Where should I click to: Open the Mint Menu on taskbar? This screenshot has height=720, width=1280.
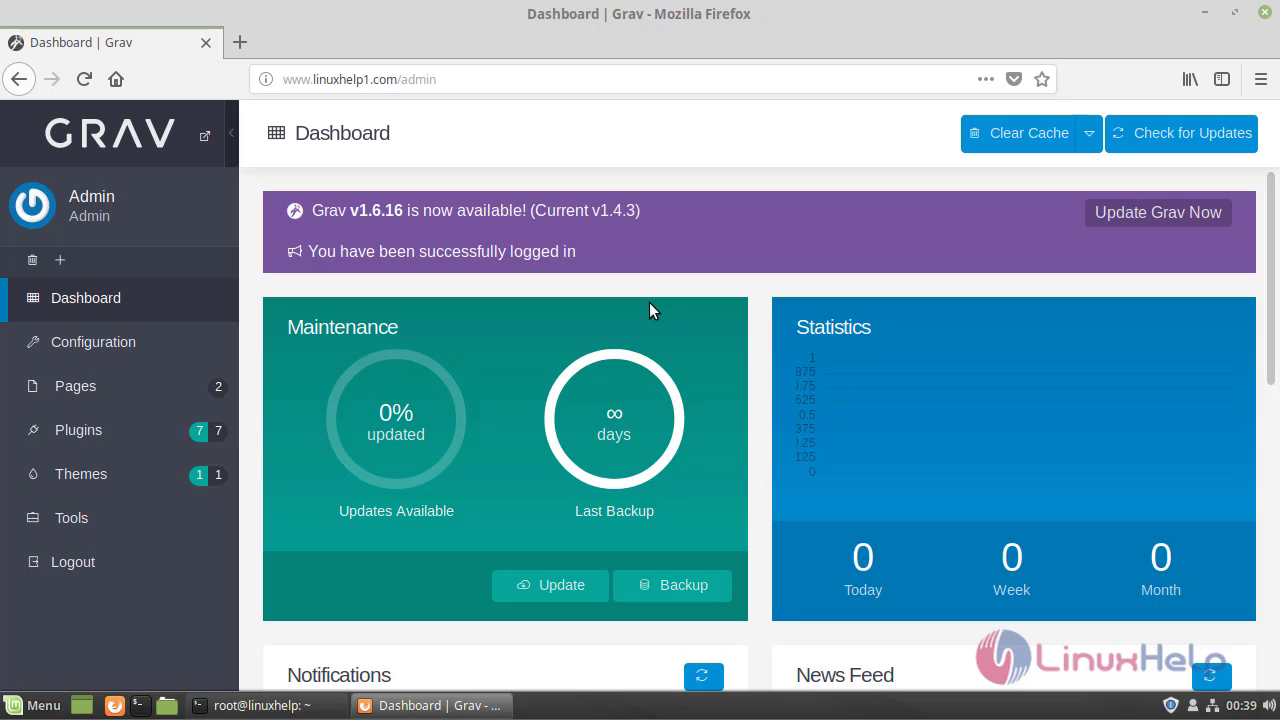pos(32,705)
